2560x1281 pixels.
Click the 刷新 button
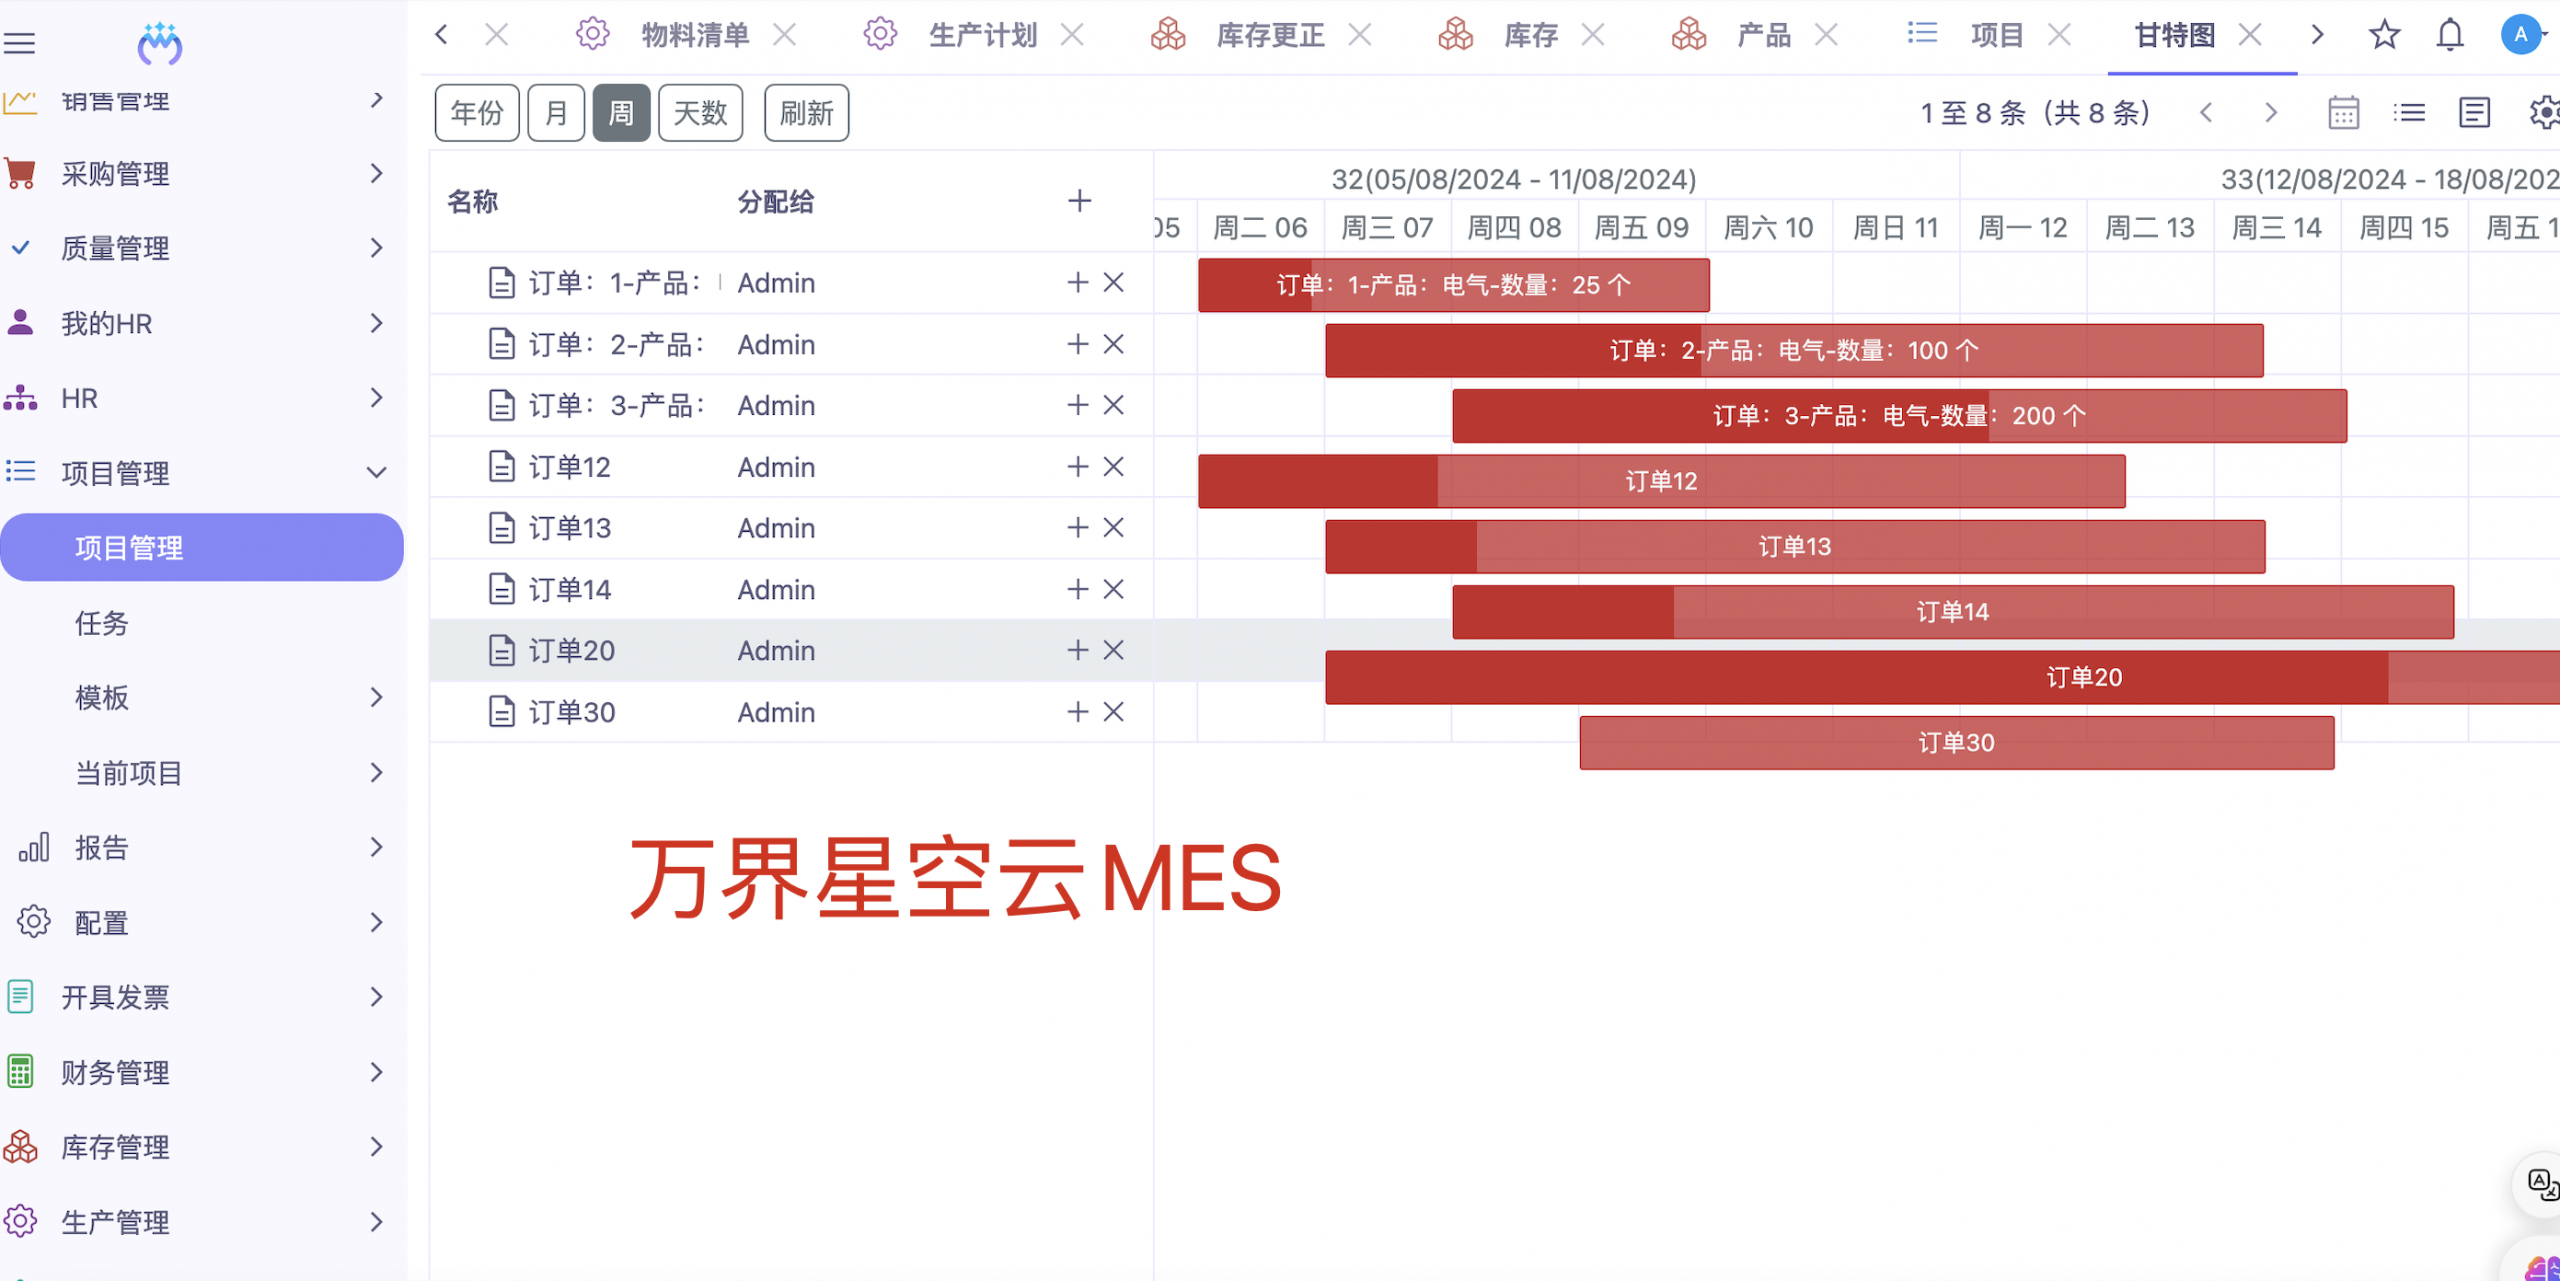[806, 113]
